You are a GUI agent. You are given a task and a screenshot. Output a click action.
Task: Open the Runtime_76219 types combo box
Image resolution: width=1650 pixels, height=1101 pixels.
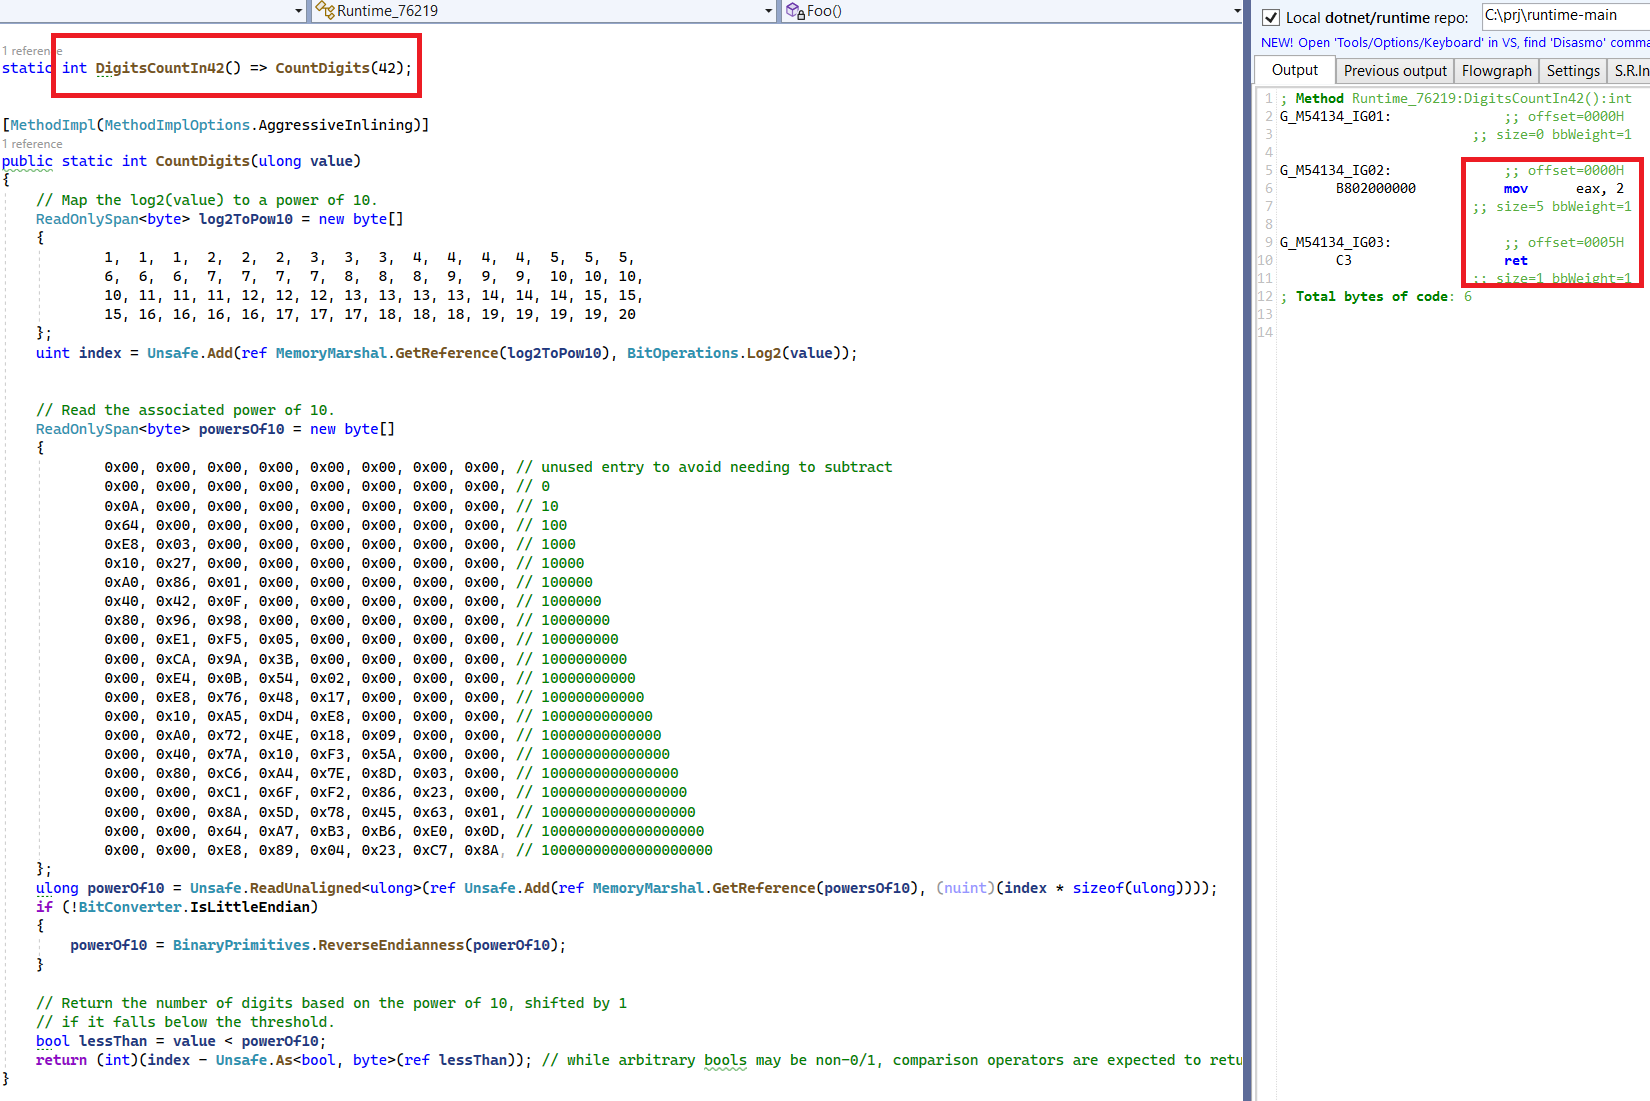pyautogui.click(x=544, y=11)
